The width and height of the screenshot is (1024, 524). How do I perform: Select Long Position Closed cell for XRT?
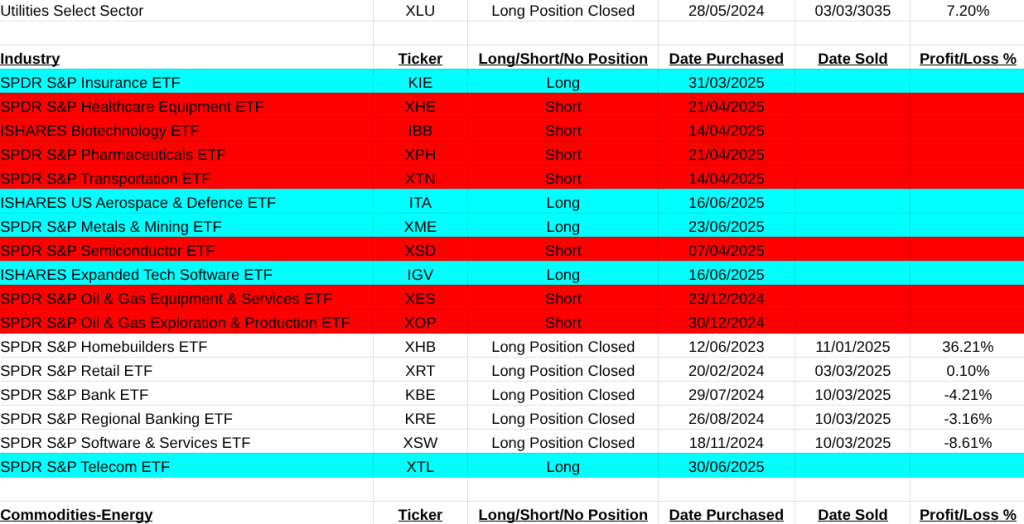[563, 371]
